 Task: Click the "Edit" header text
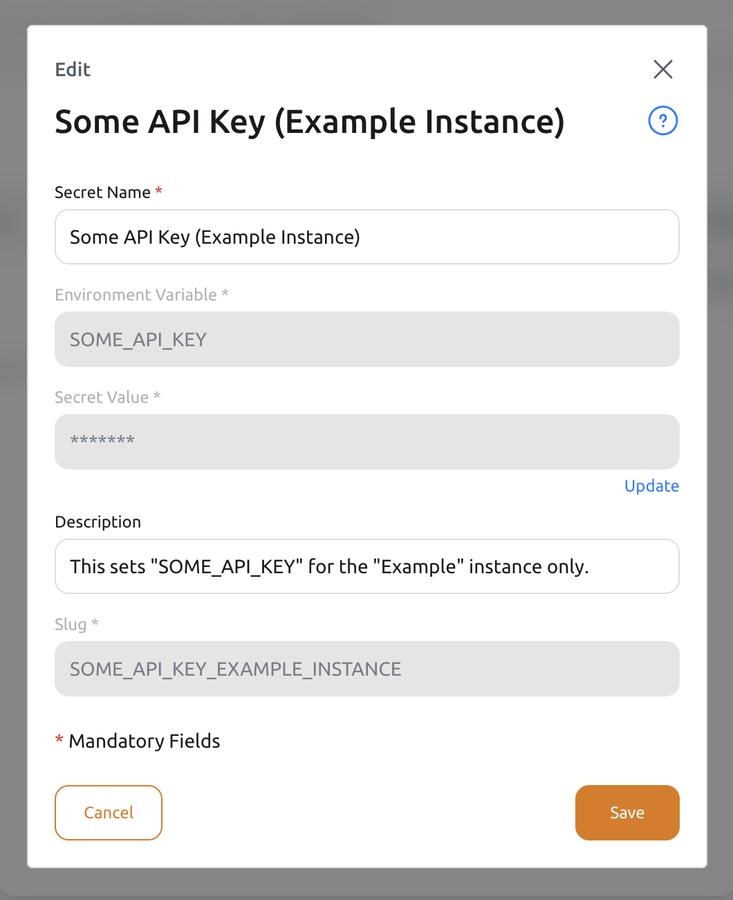click(73, 69)
